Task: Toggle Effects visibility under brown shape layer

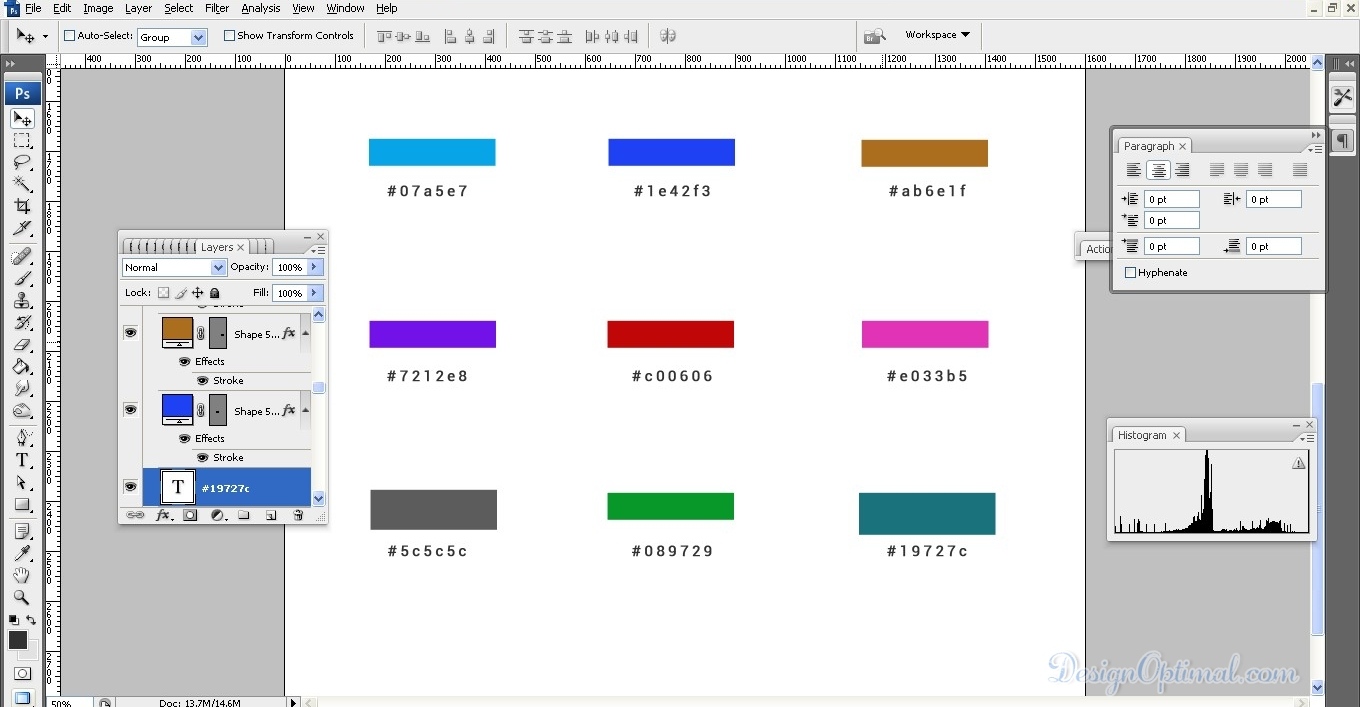Action: click(x=184, y=361)
